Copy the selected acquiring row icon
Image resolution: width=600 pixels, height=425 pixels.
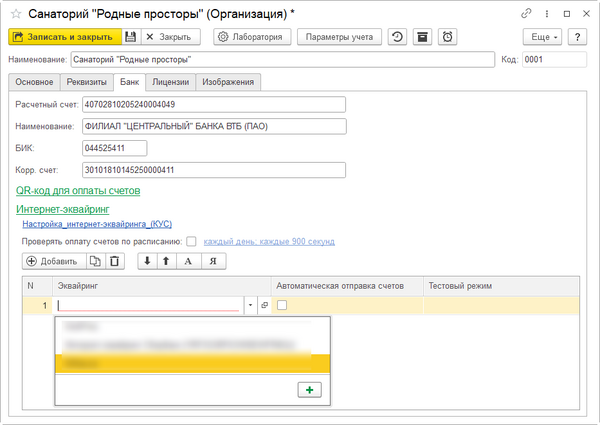click(95, 261)
